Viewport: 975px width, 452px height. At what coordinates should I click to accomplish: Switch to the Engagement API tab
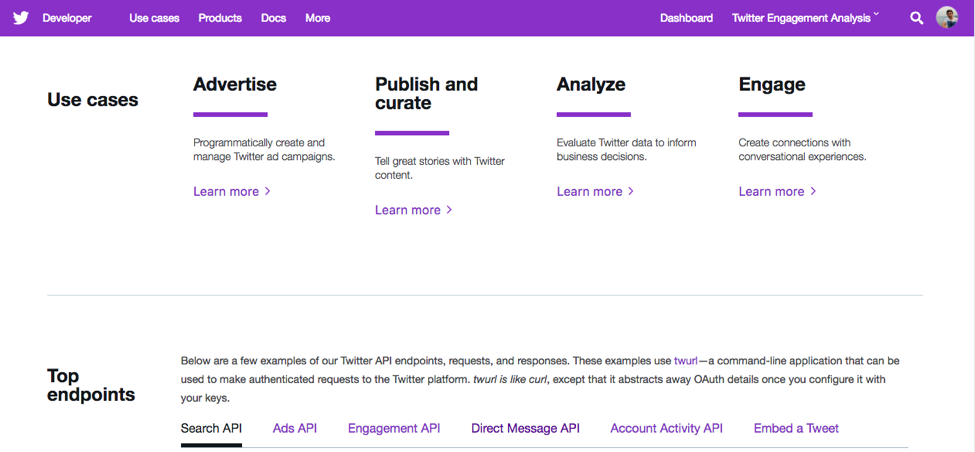[x=394, y=428]
